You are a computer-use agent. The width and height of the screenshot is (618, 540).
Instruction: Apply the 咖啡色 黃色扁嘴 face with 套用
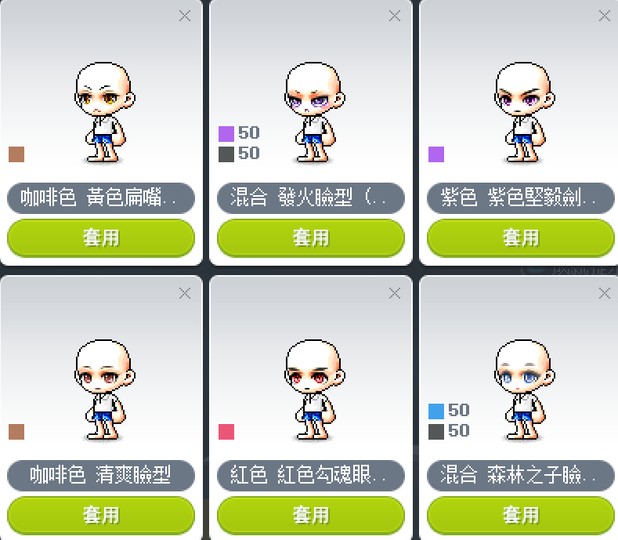[101, 238]
